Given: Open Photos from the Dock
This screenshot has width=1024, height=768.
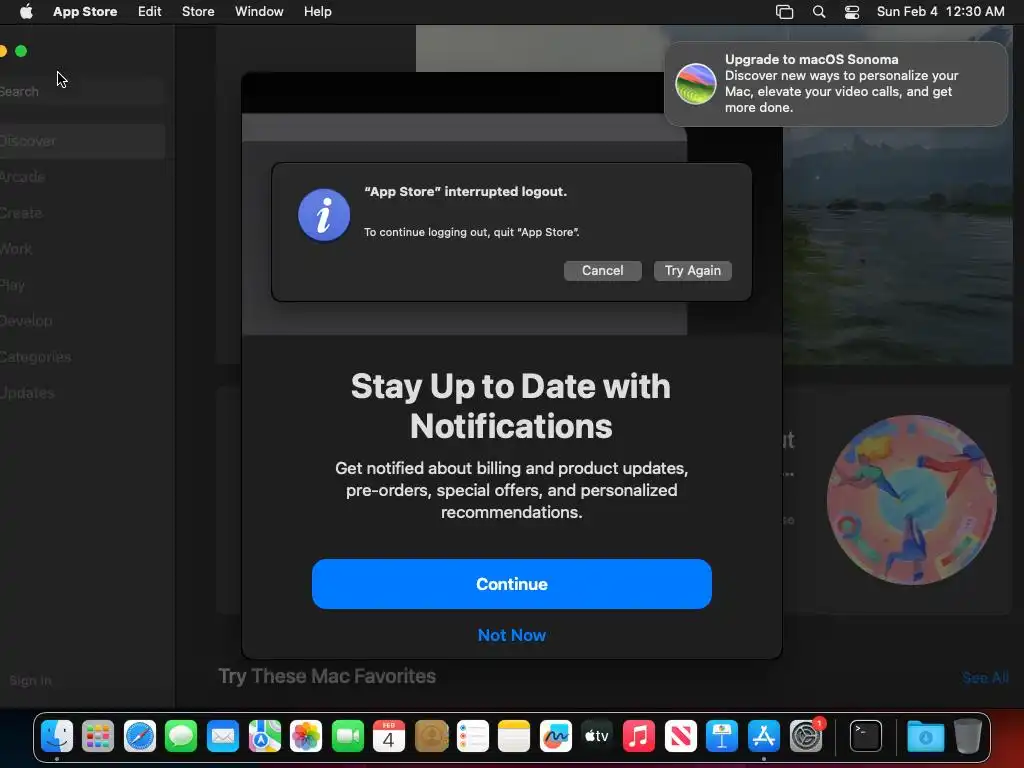Looking at the screenshot, I should [x=306, y=737].
